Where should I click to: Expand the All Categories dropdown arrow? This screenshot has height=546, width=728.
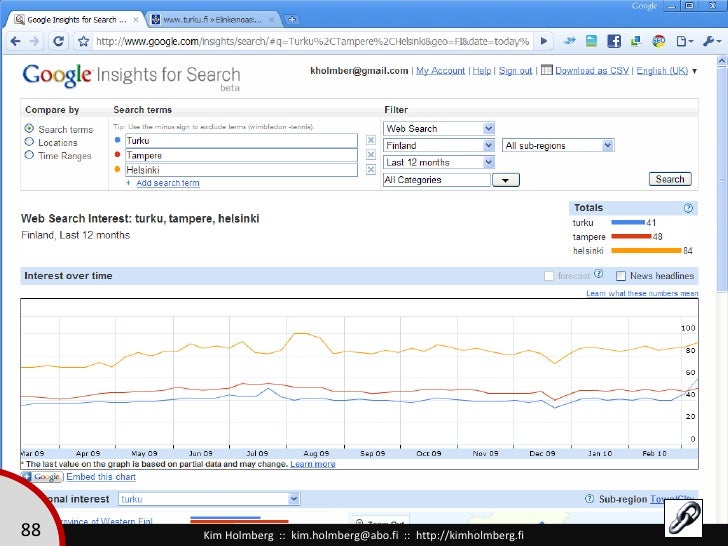tap(506, 180)
